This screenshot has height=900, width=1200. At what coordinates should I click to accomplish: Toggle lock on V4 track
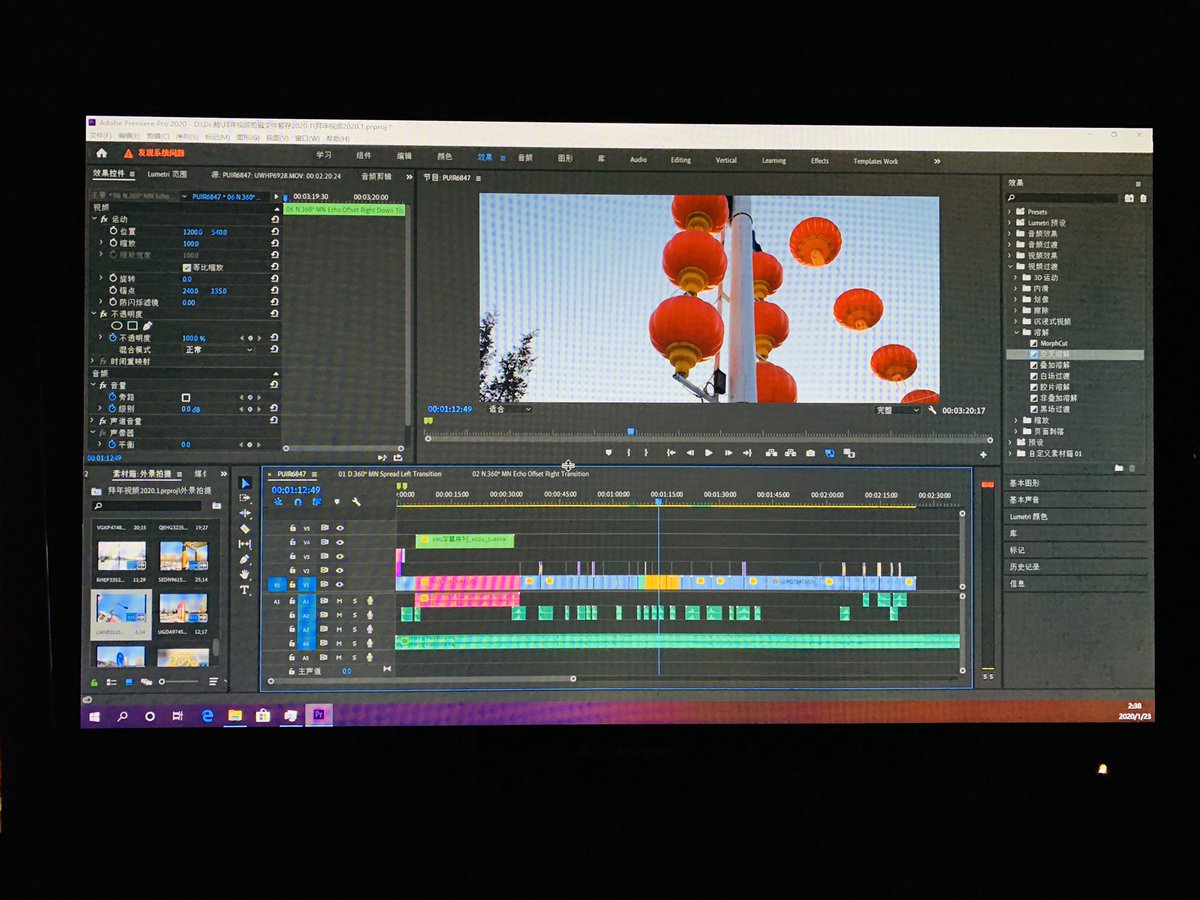click(x=293, y=542)
